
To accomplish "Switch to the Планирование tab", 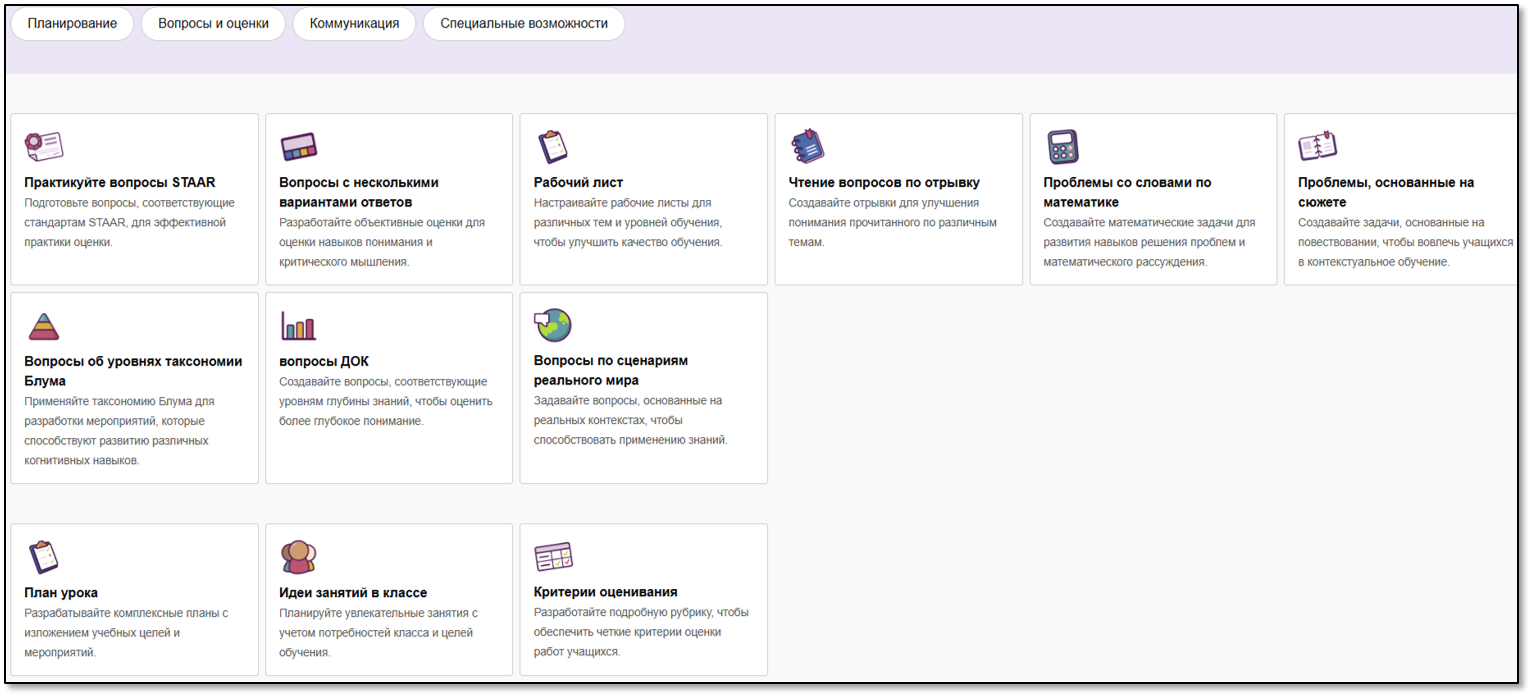I will 72,24.
